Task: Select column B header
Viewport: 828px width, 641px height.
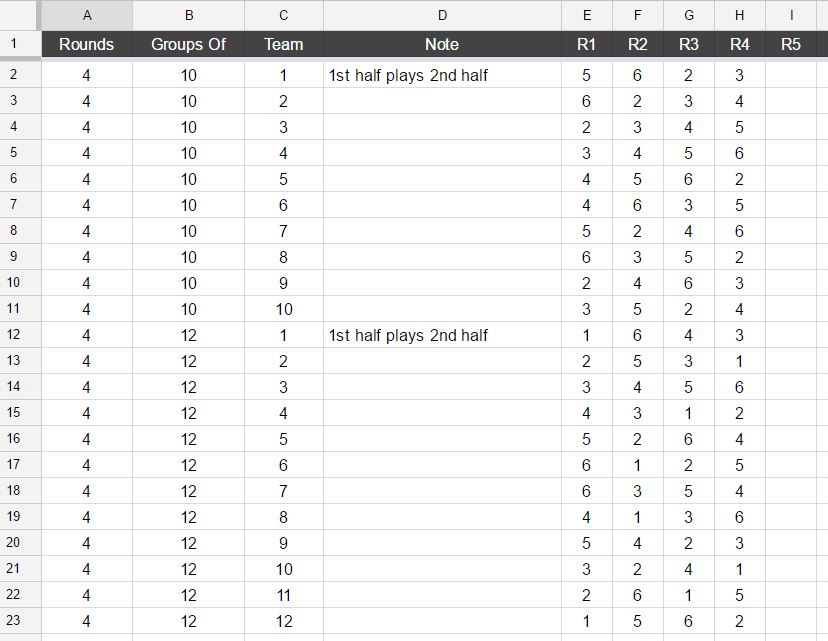Action: [188, 15]
